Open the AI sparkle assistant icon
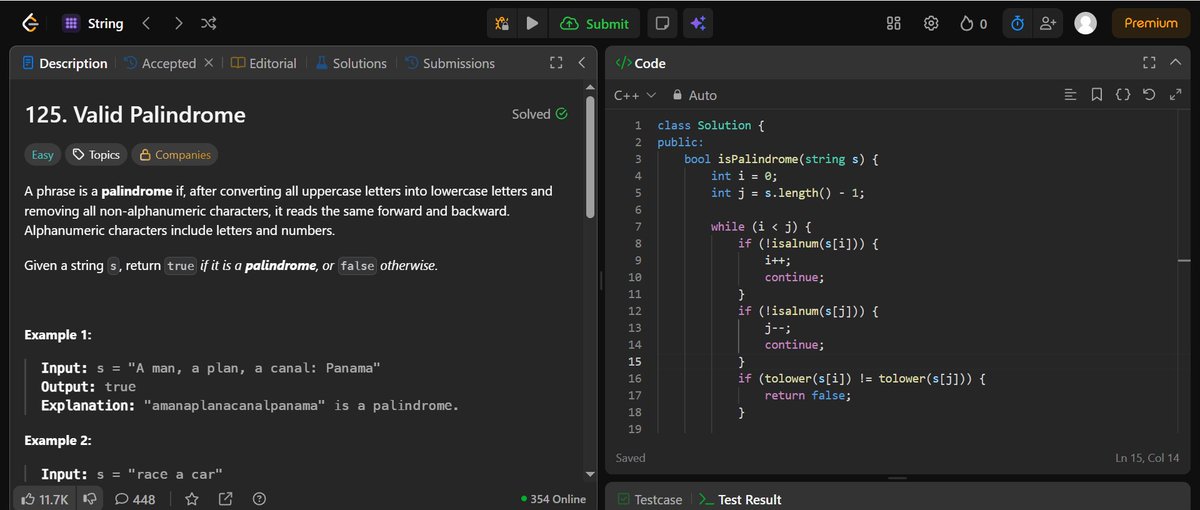The image size is (1200, 510). click(x=697, y=23)
